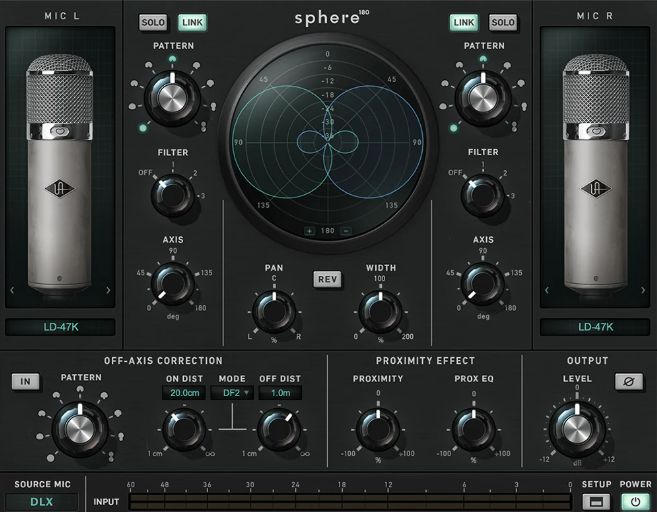
Task: Click the 200 label on WIDTH knob
Action: (x=408, y=336)
